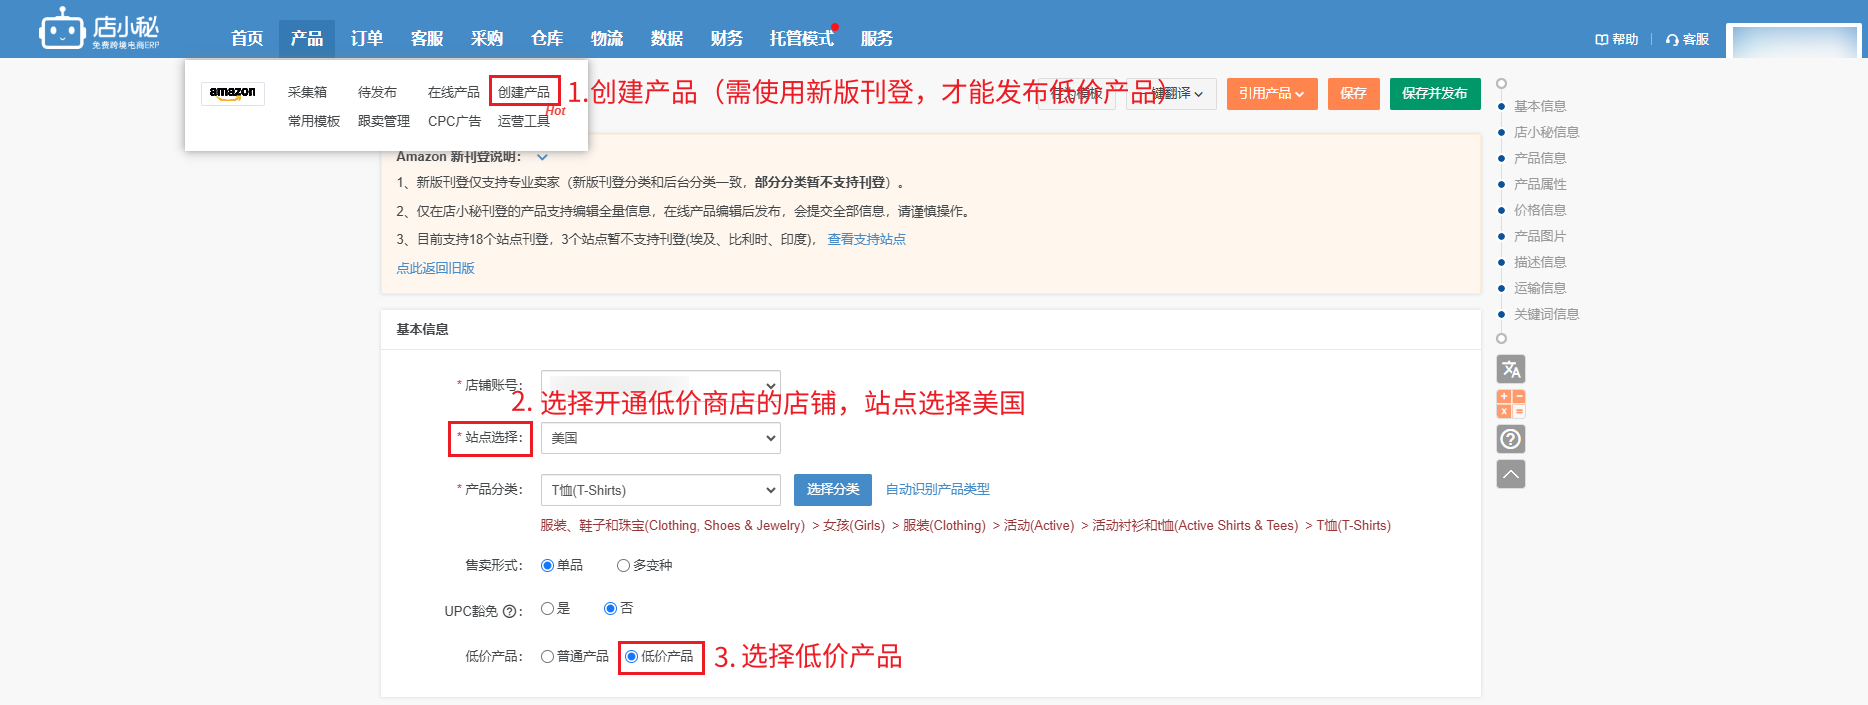
Task: Jump to 基本信息 in the section index
Action: (1540, 106)
